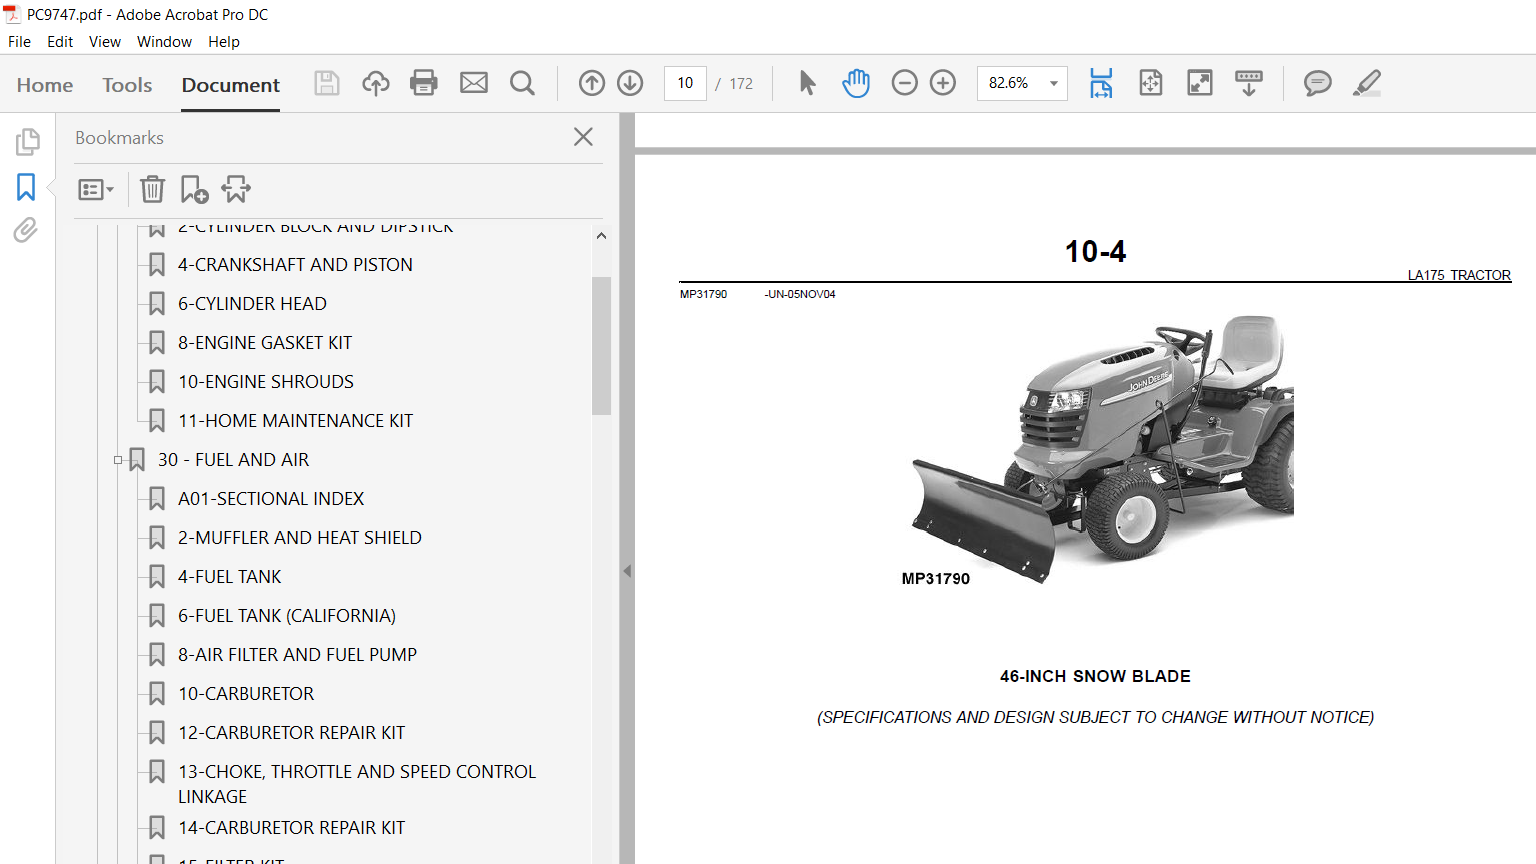
Task: Open the Window menu
Action: click(x=164, y=42)
